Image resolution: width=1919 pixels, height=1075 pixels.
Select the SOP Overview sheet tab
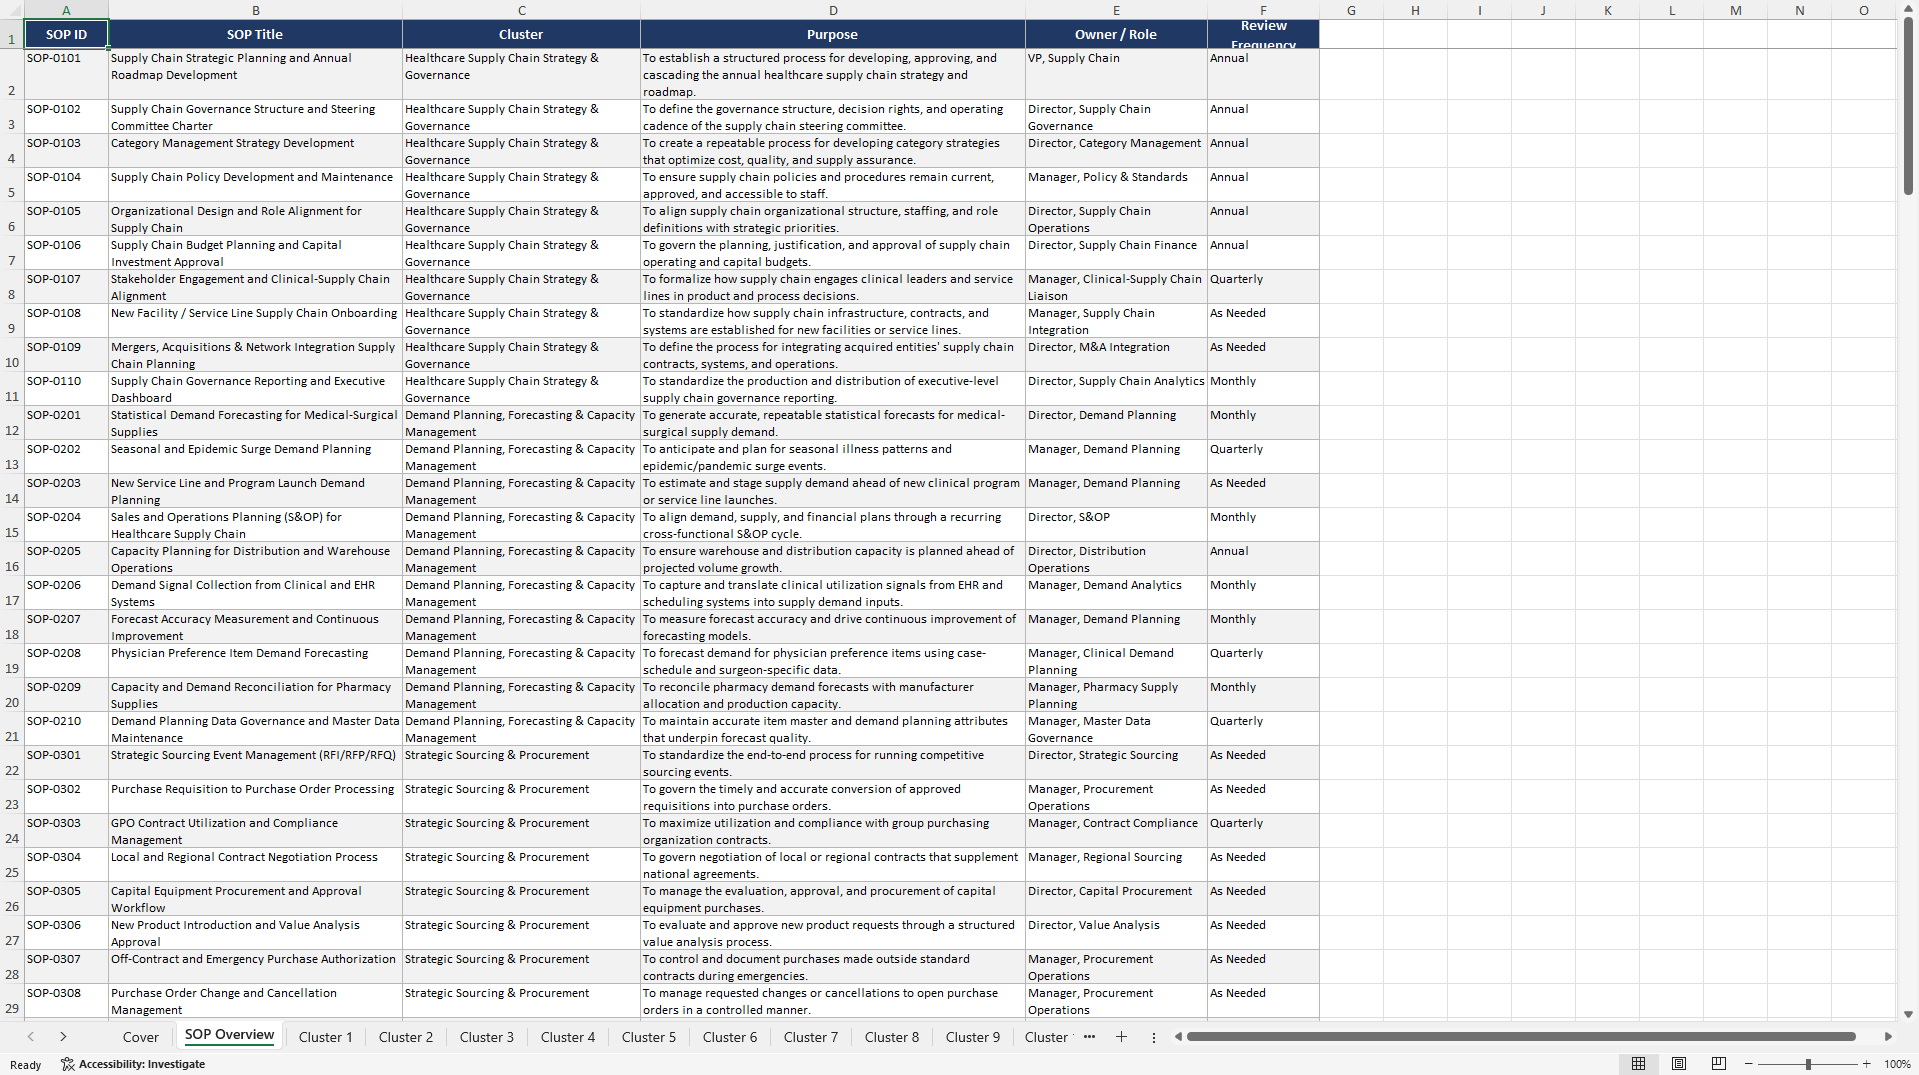[229, 1035]
